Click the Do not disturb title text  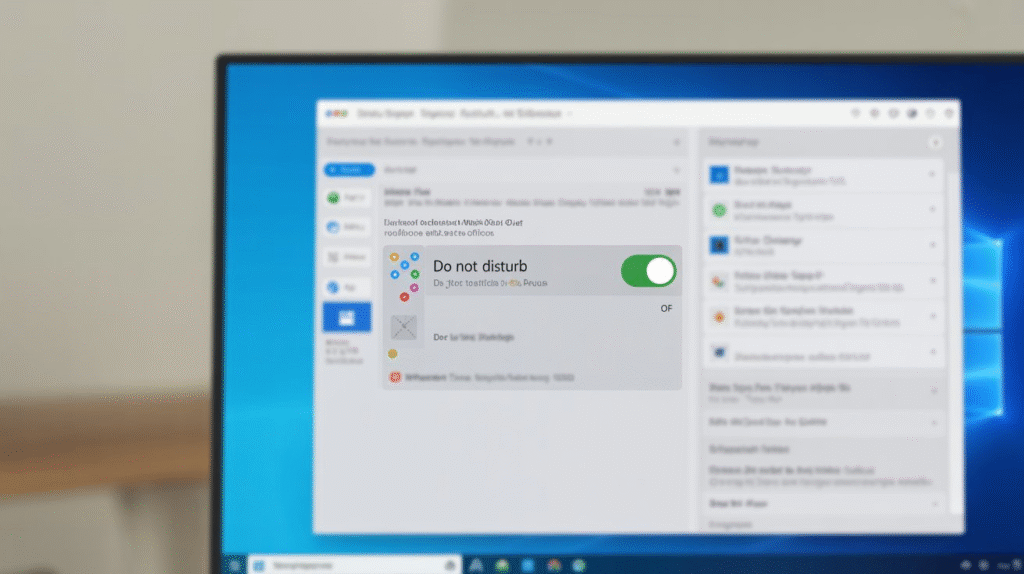coord(480,267)
